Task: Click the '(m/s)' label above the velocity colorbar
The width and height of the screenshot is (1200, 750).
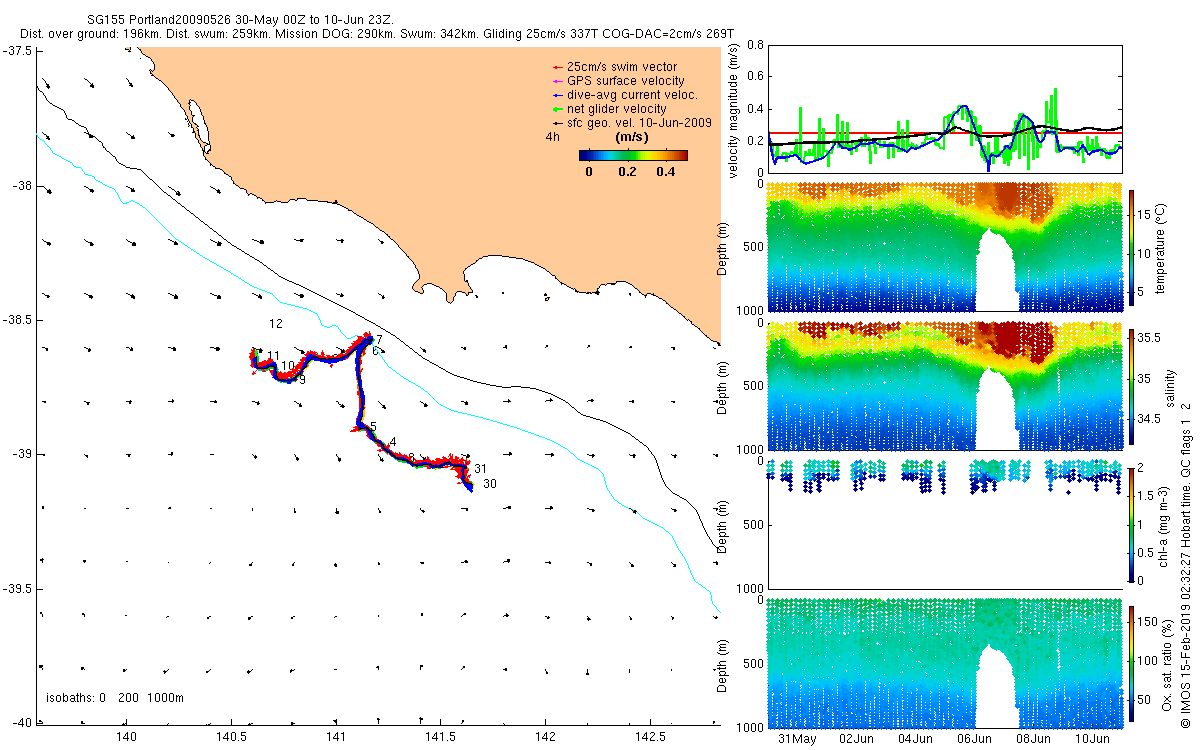Action: (632, 137)
